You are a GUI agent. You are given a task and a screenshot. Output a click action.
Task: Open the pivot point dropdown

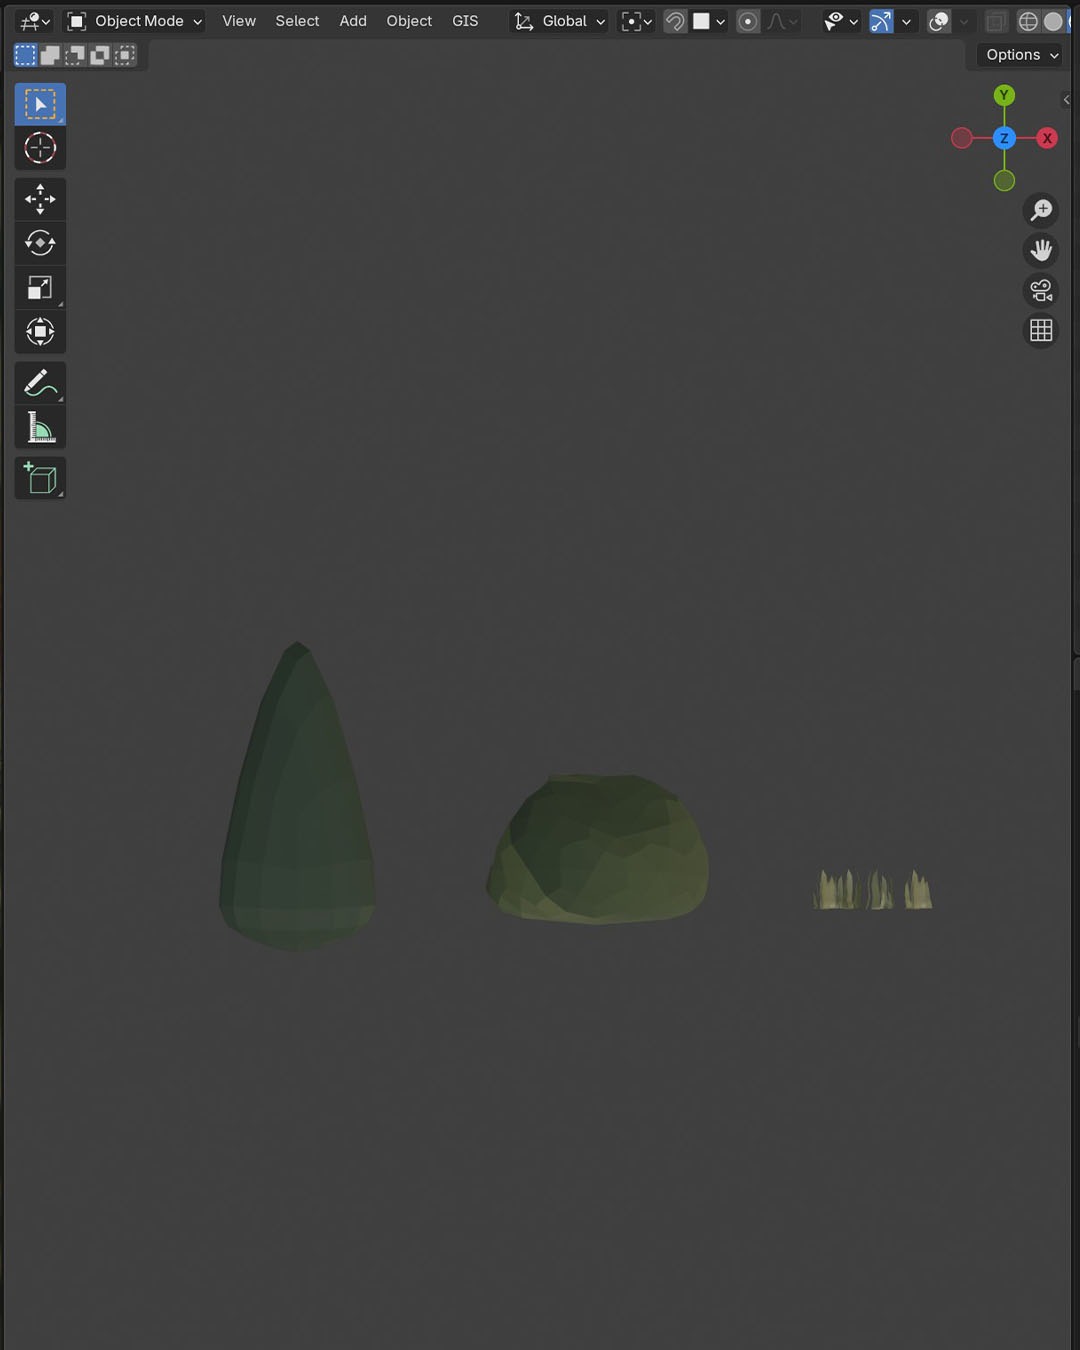[636, 21]
